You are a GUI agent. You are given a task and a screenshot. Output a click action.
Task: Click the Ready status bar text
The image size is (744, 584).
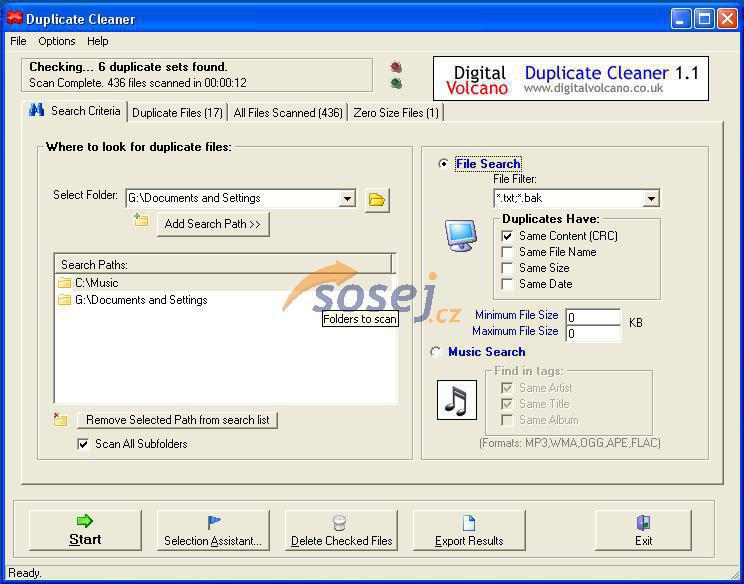tap(25, 573)
